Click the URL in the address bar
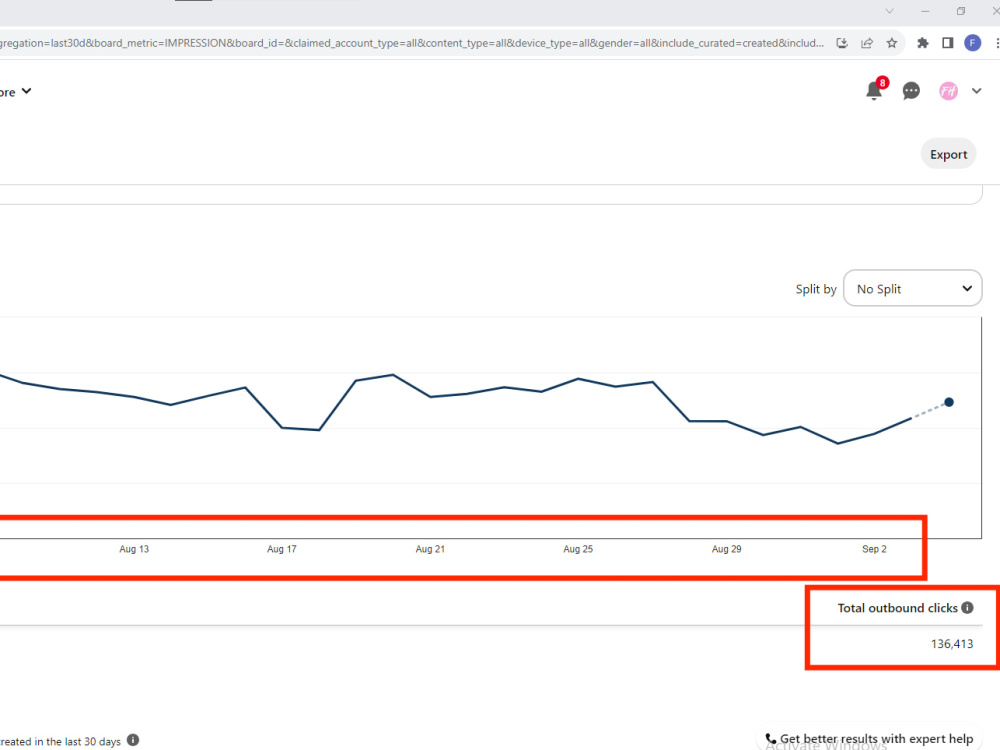The width and height of the screenshot is (1000, 750). (x=412, y=43)
